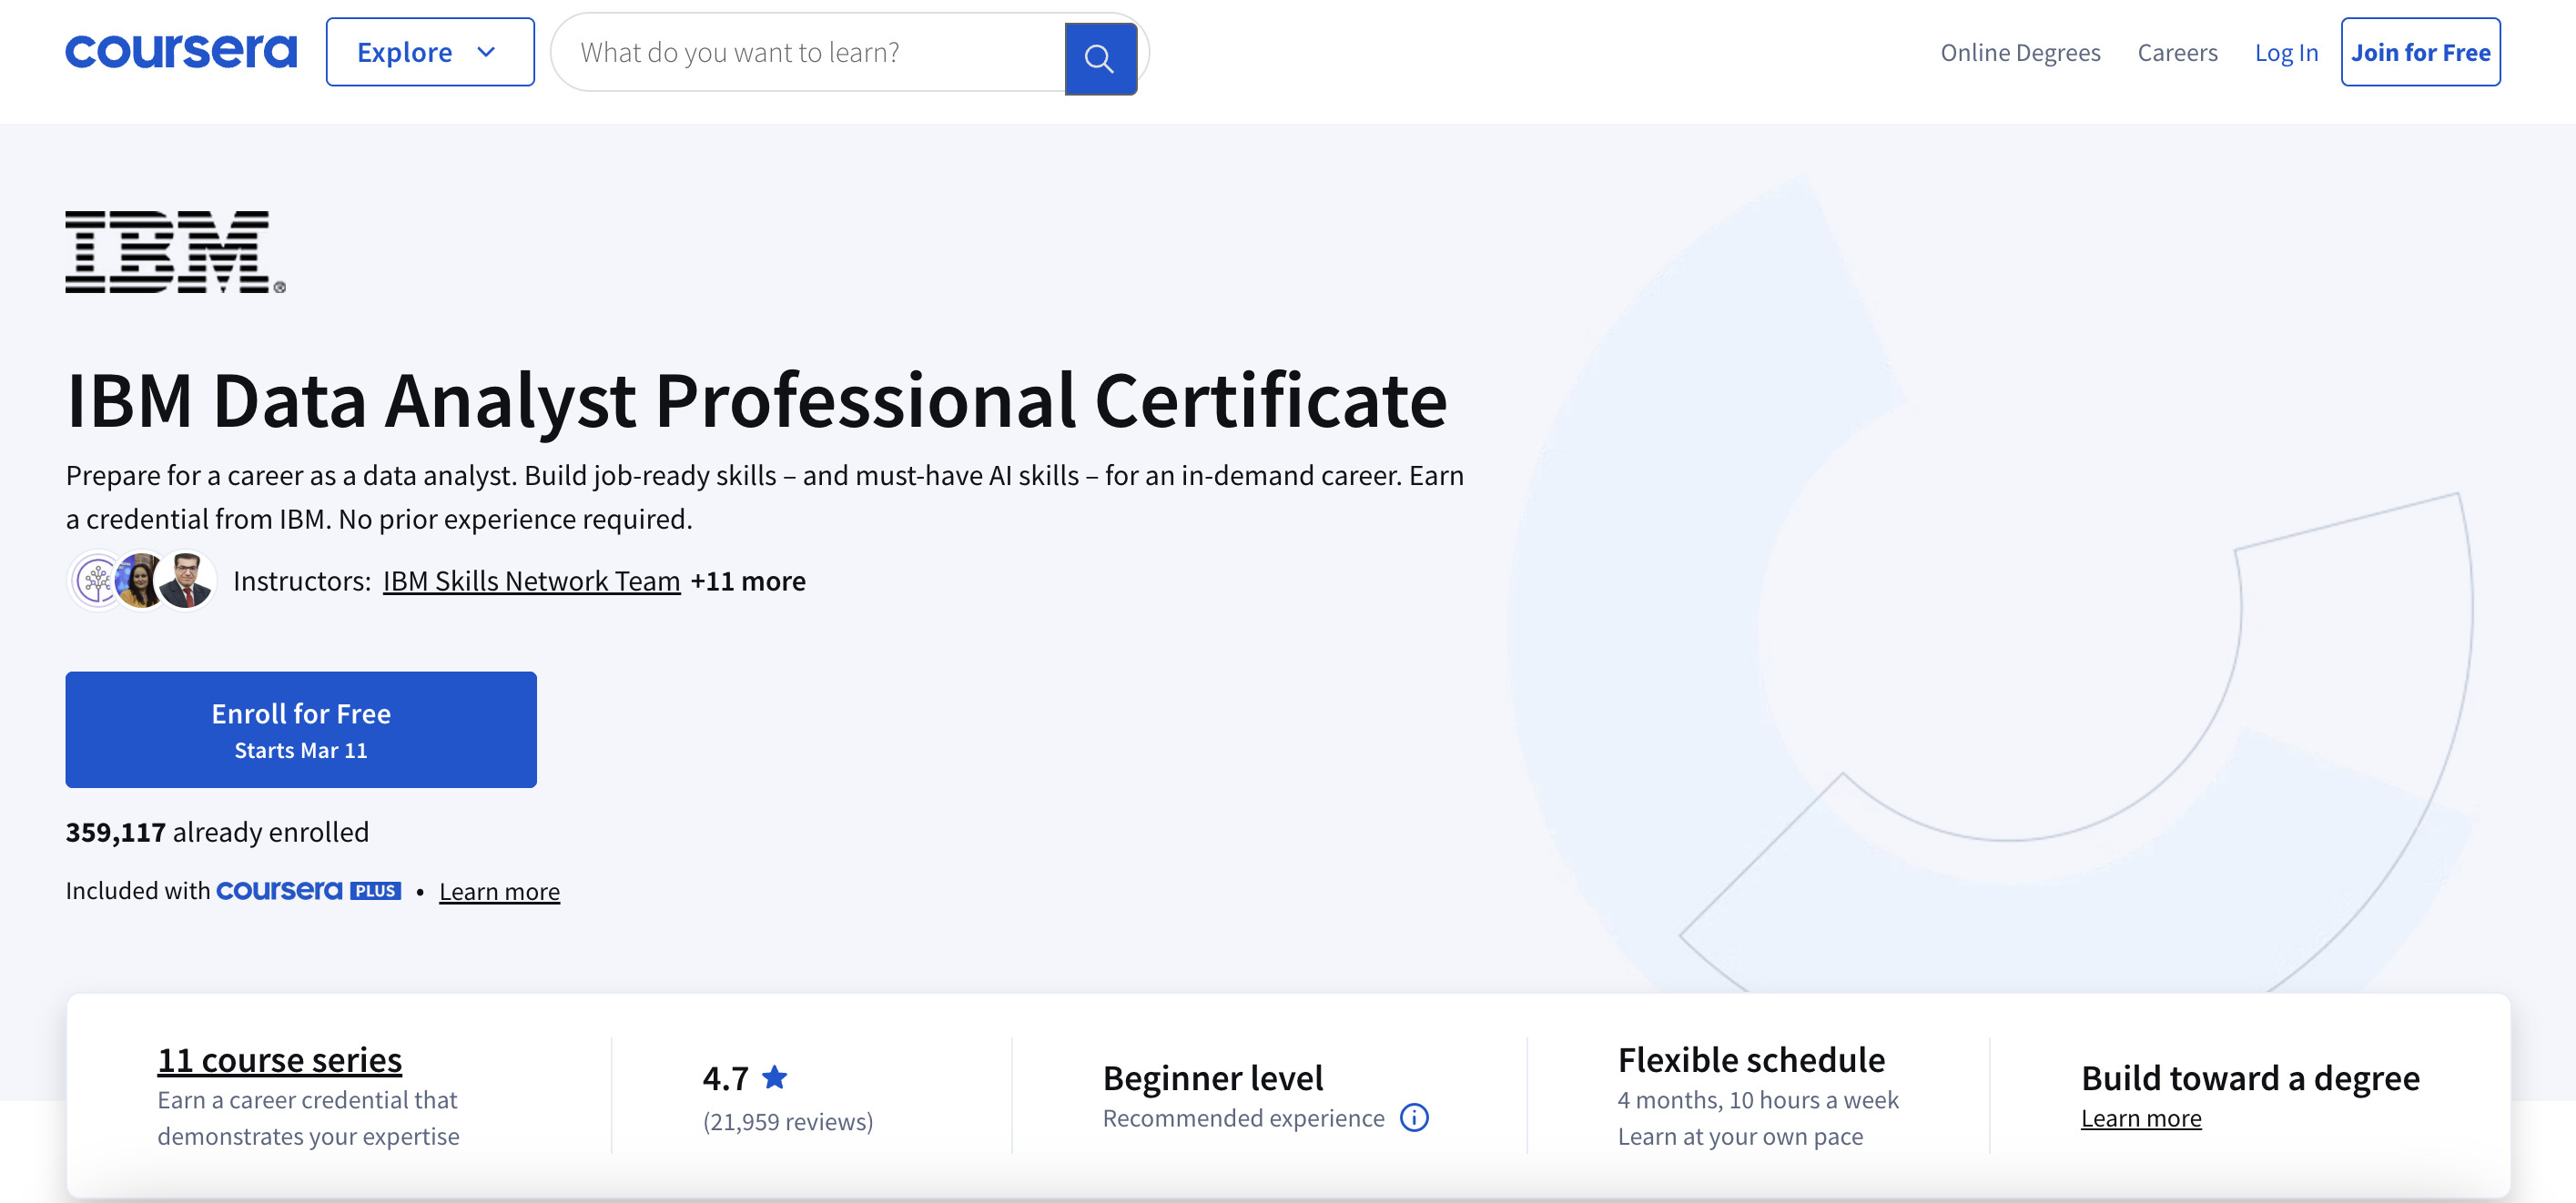Viewport: 2576px width, 1203px height.
Task: Click the IBM logo
Action: 175,252
